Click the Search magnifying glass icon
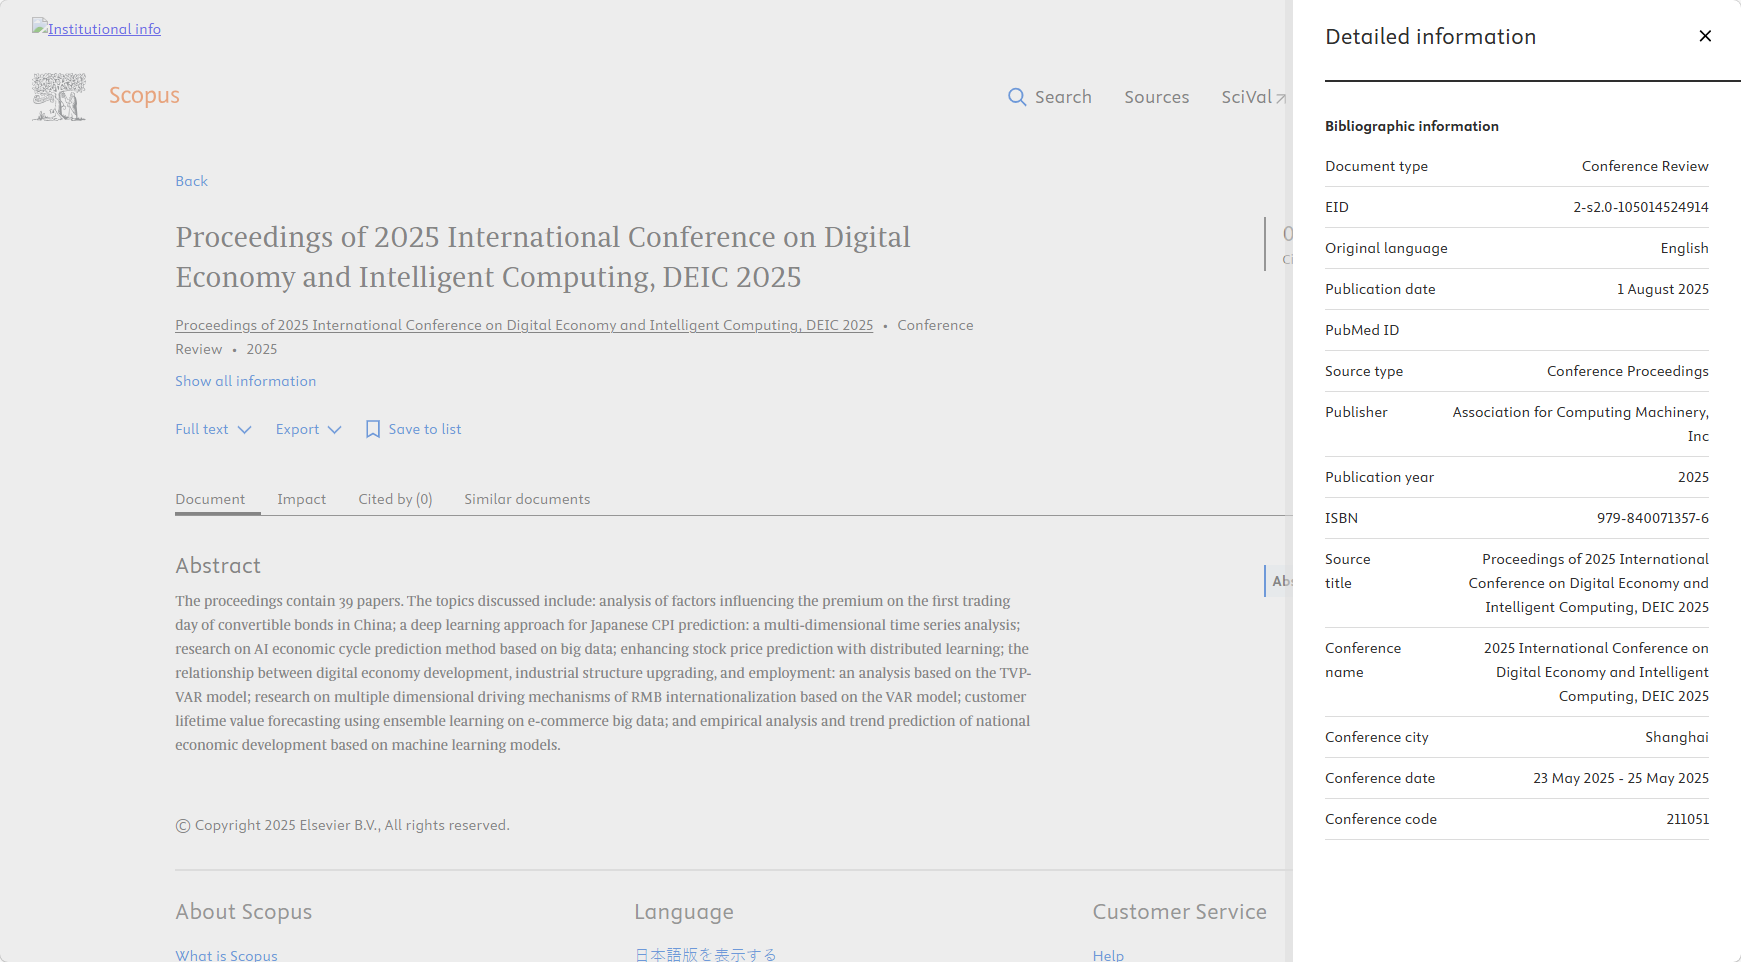 click(1017, 97)
